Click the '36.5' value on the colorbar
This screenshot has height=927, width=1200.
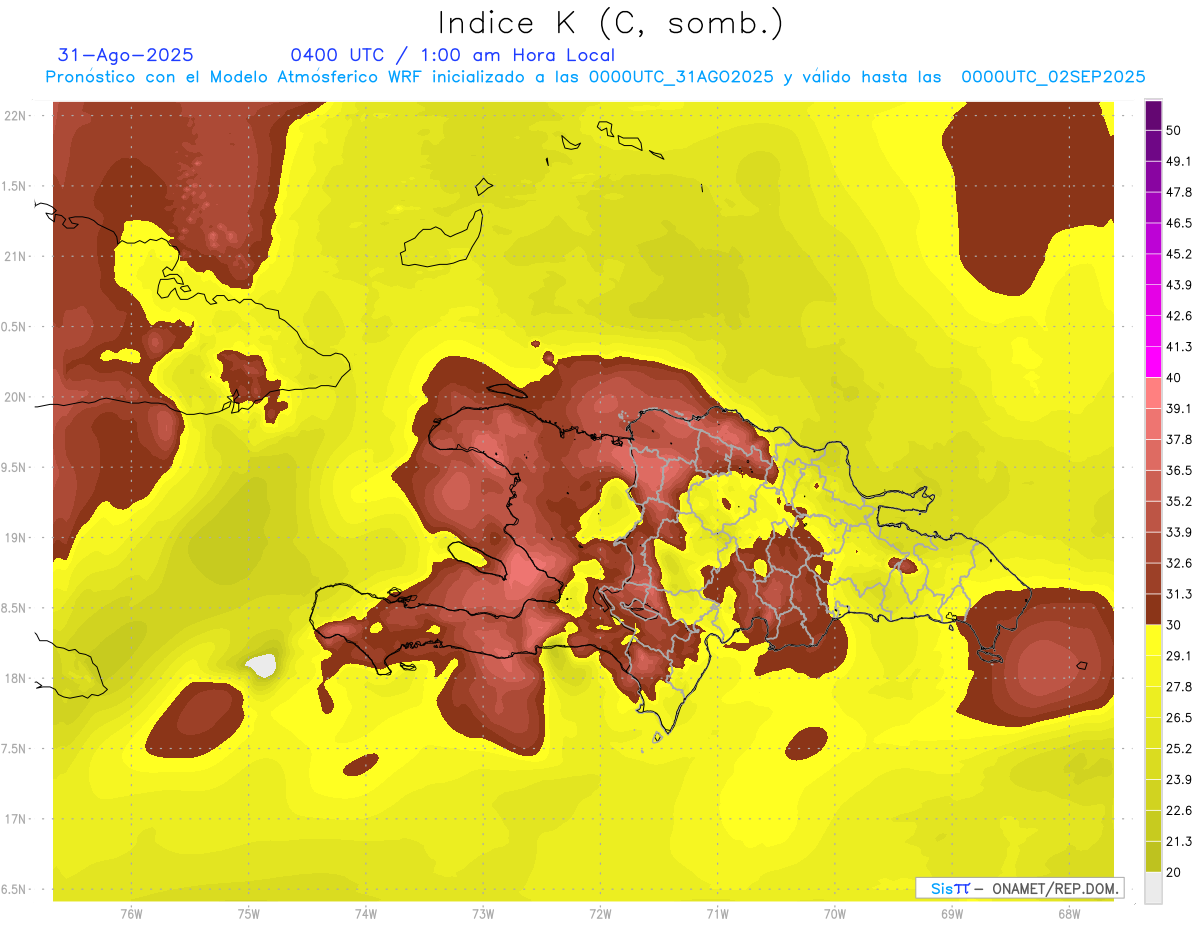coord(1179,470)
